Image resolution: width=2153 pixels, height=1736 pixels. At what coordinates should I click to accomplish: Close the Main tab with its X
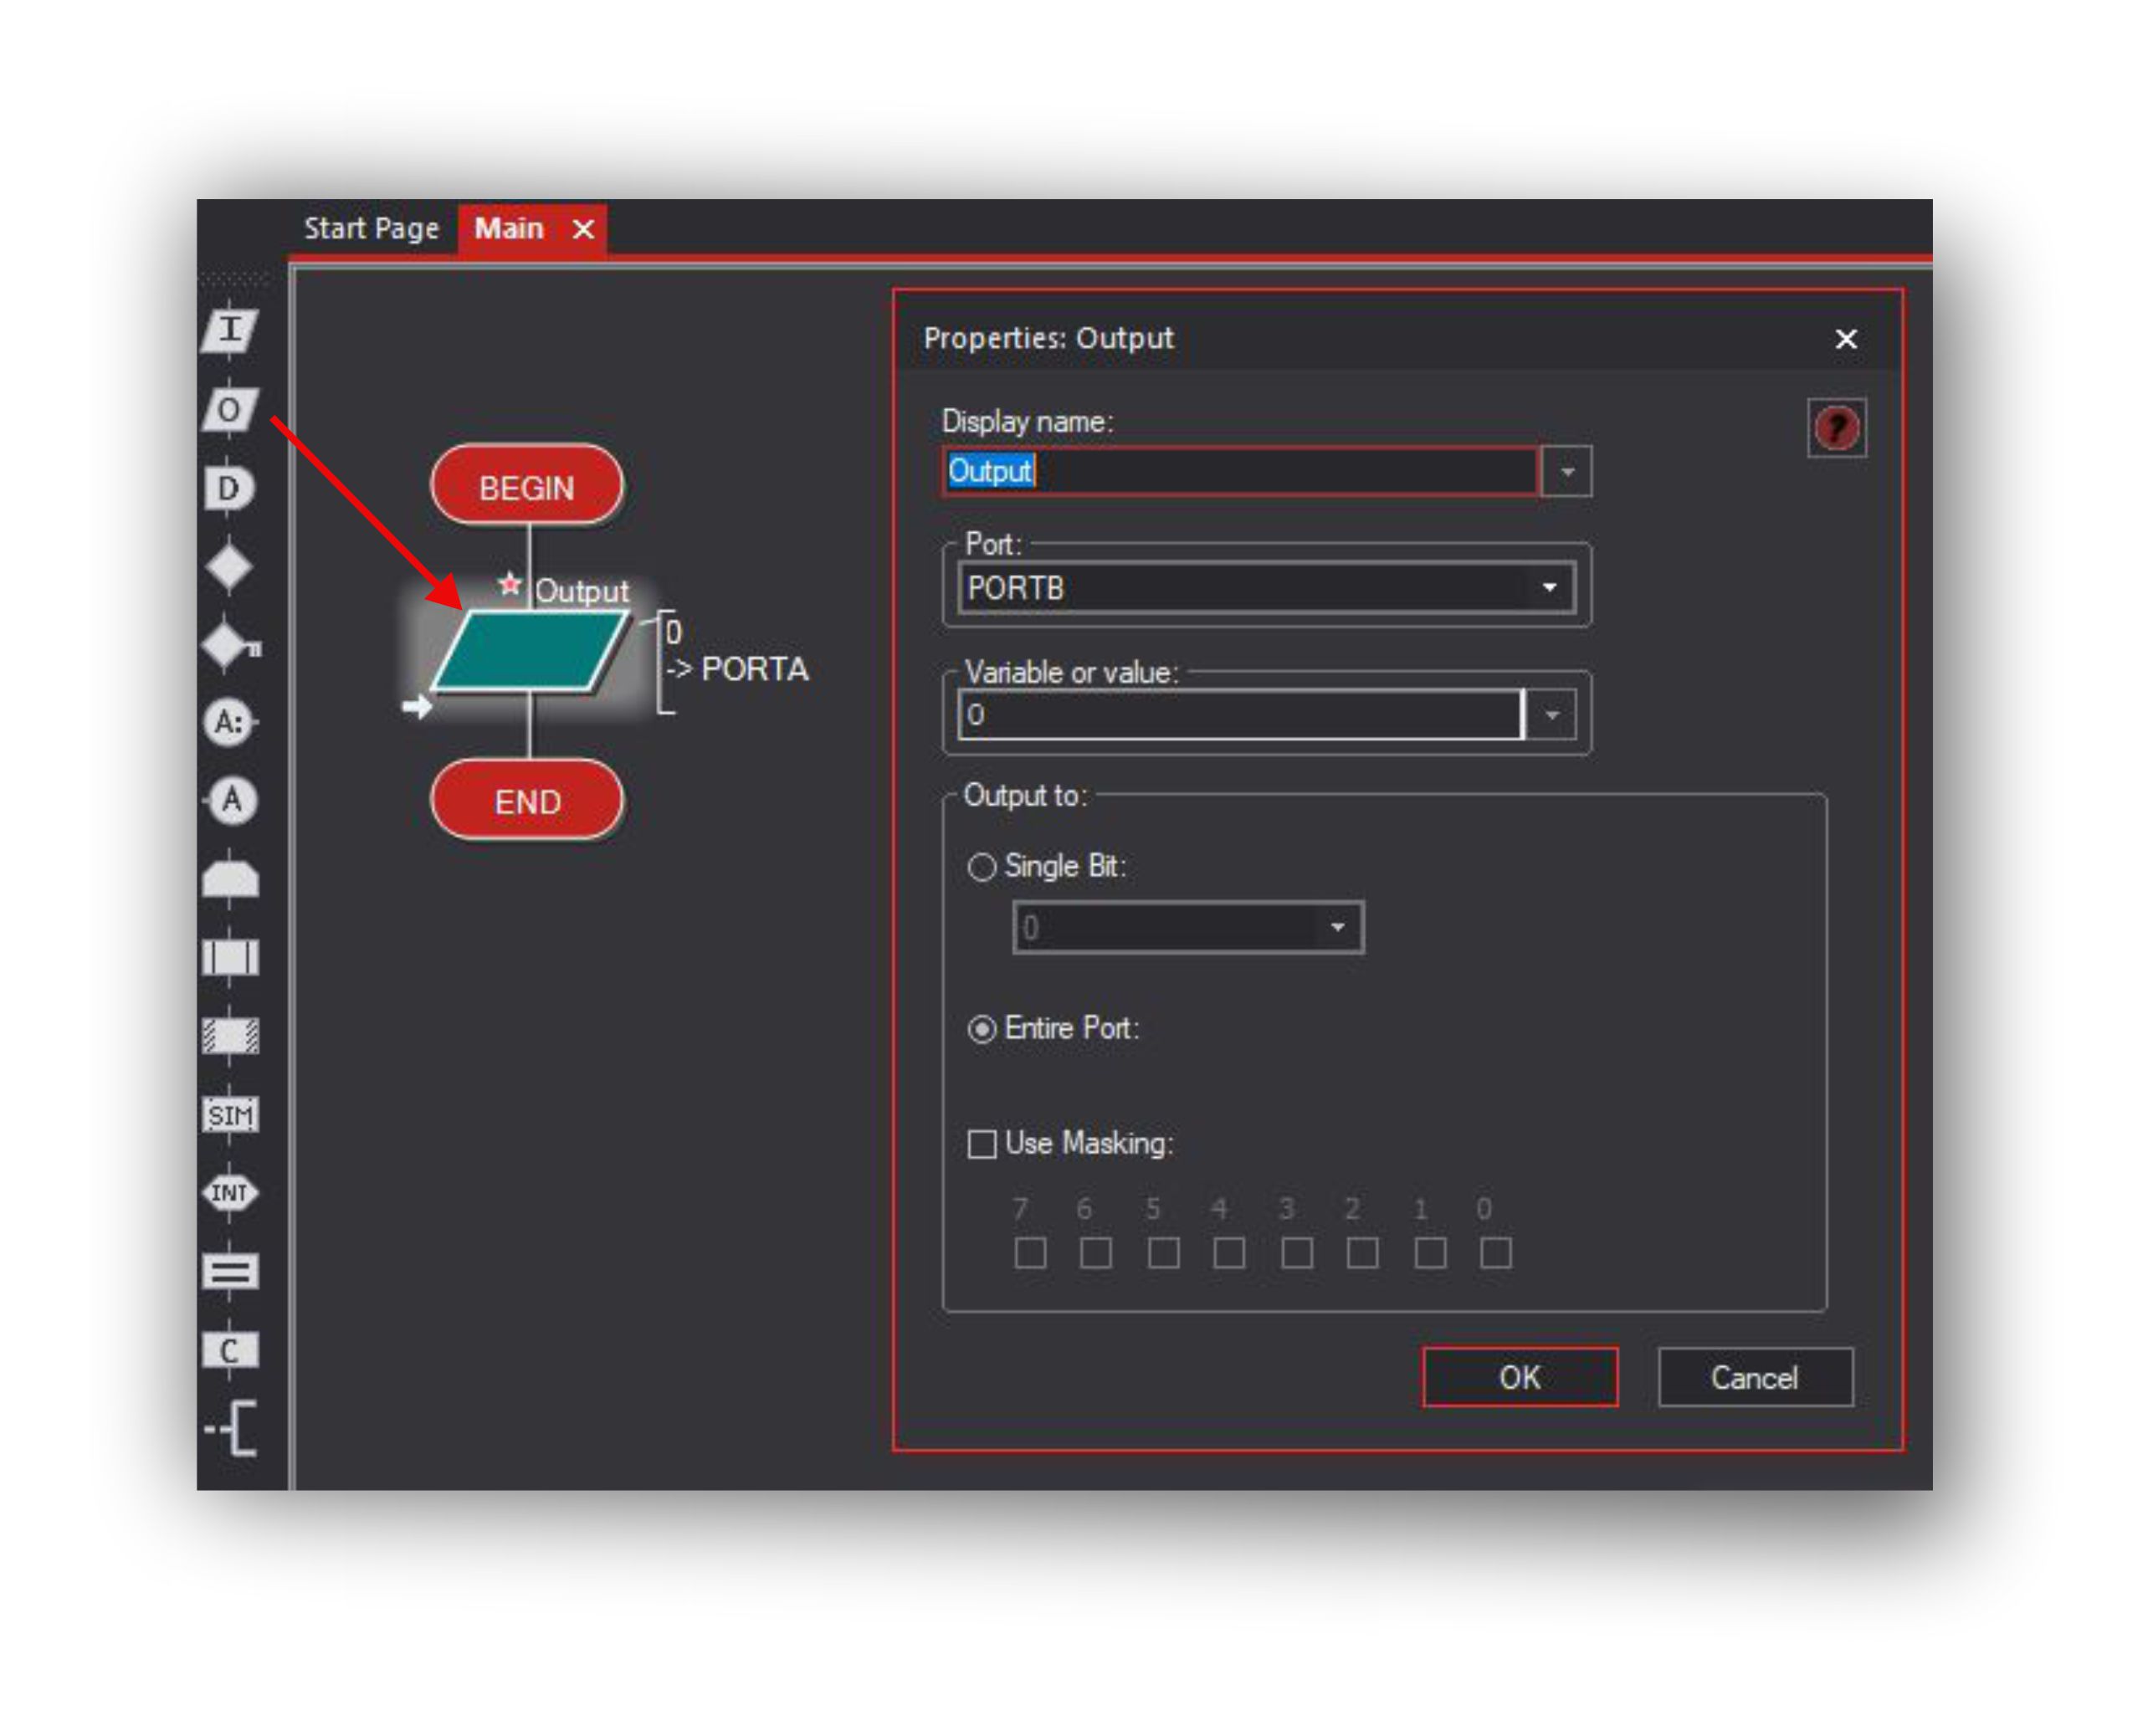click(x=584, y=230)
